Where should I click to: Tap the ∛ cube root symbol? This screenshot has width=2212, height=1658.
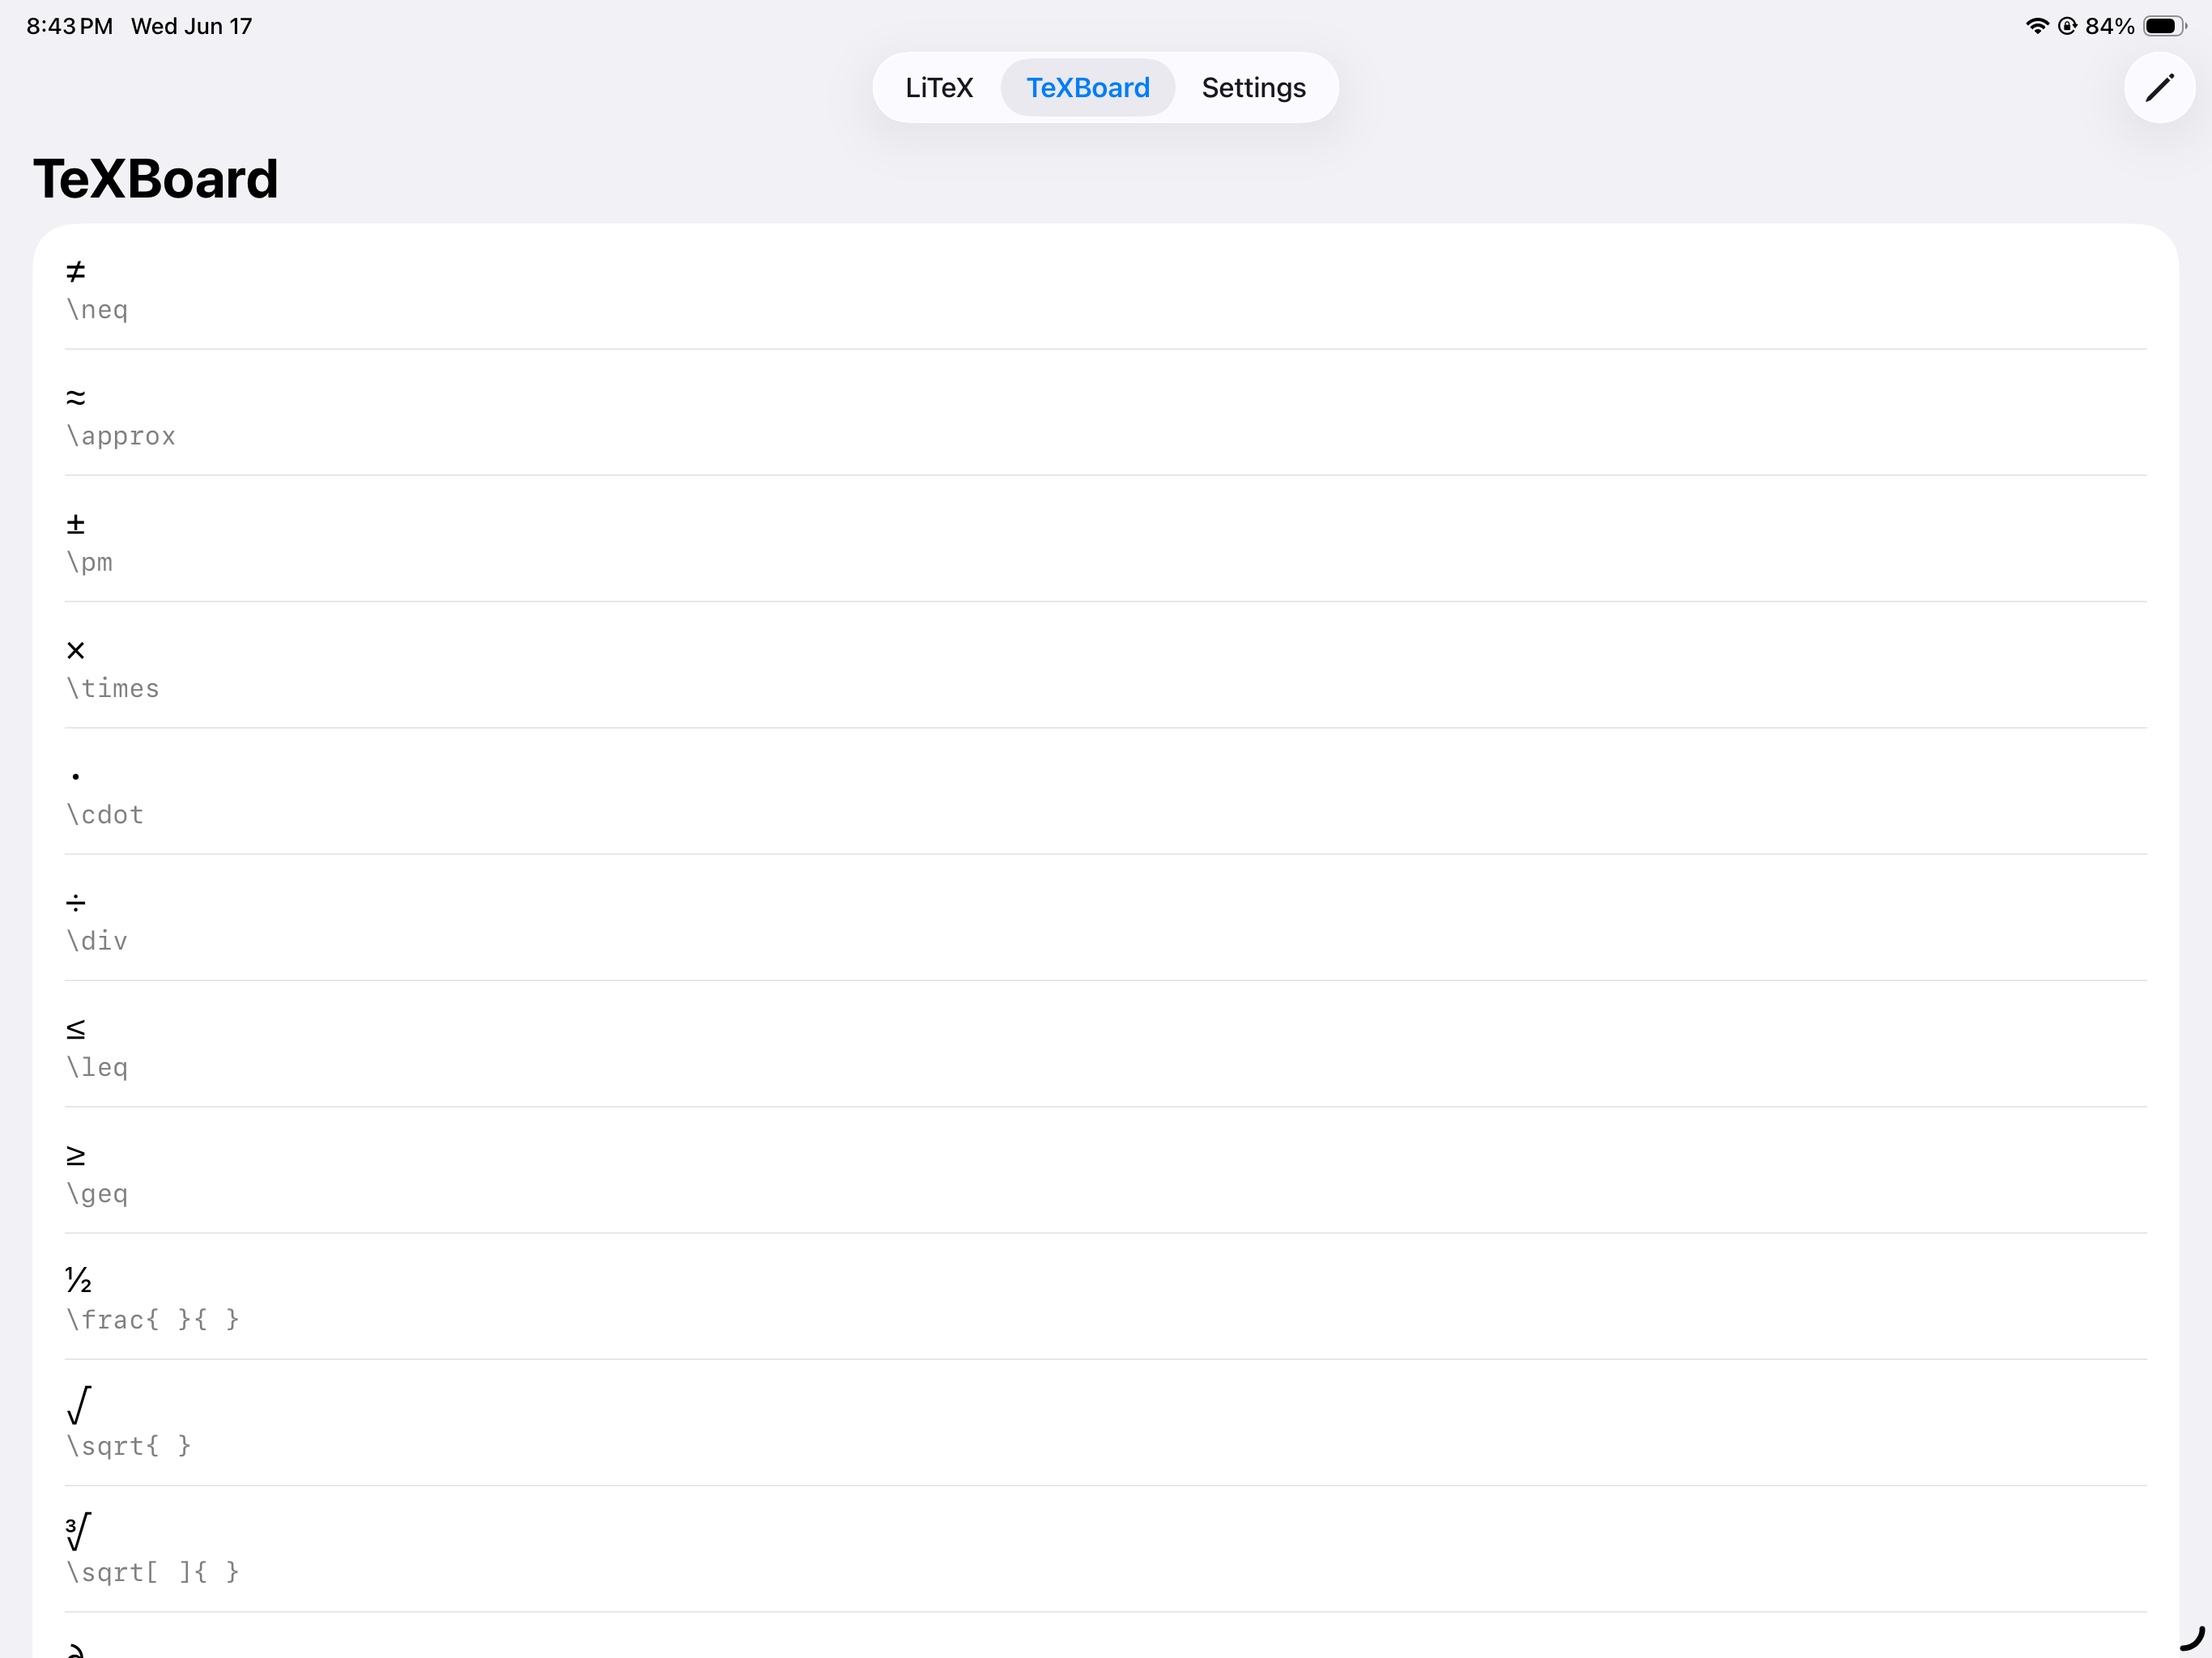(78, 1530)
